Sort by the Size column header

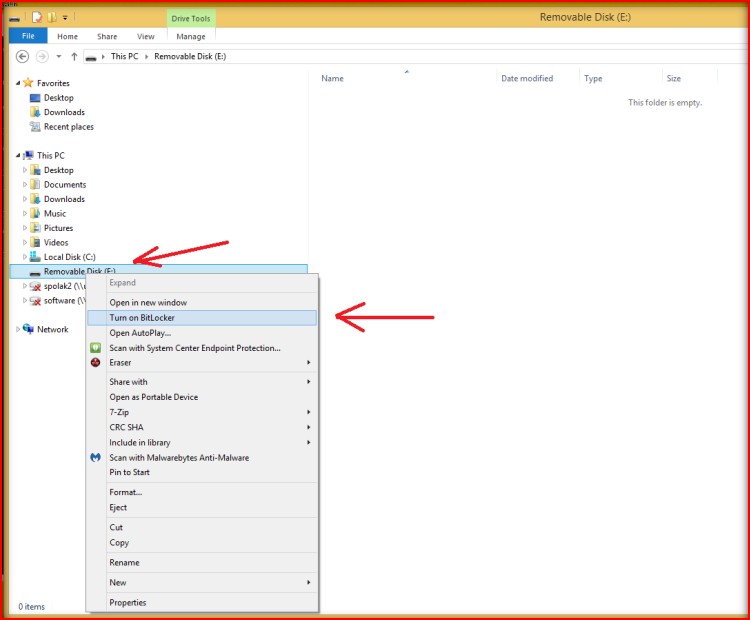click(x=673, y=78)
